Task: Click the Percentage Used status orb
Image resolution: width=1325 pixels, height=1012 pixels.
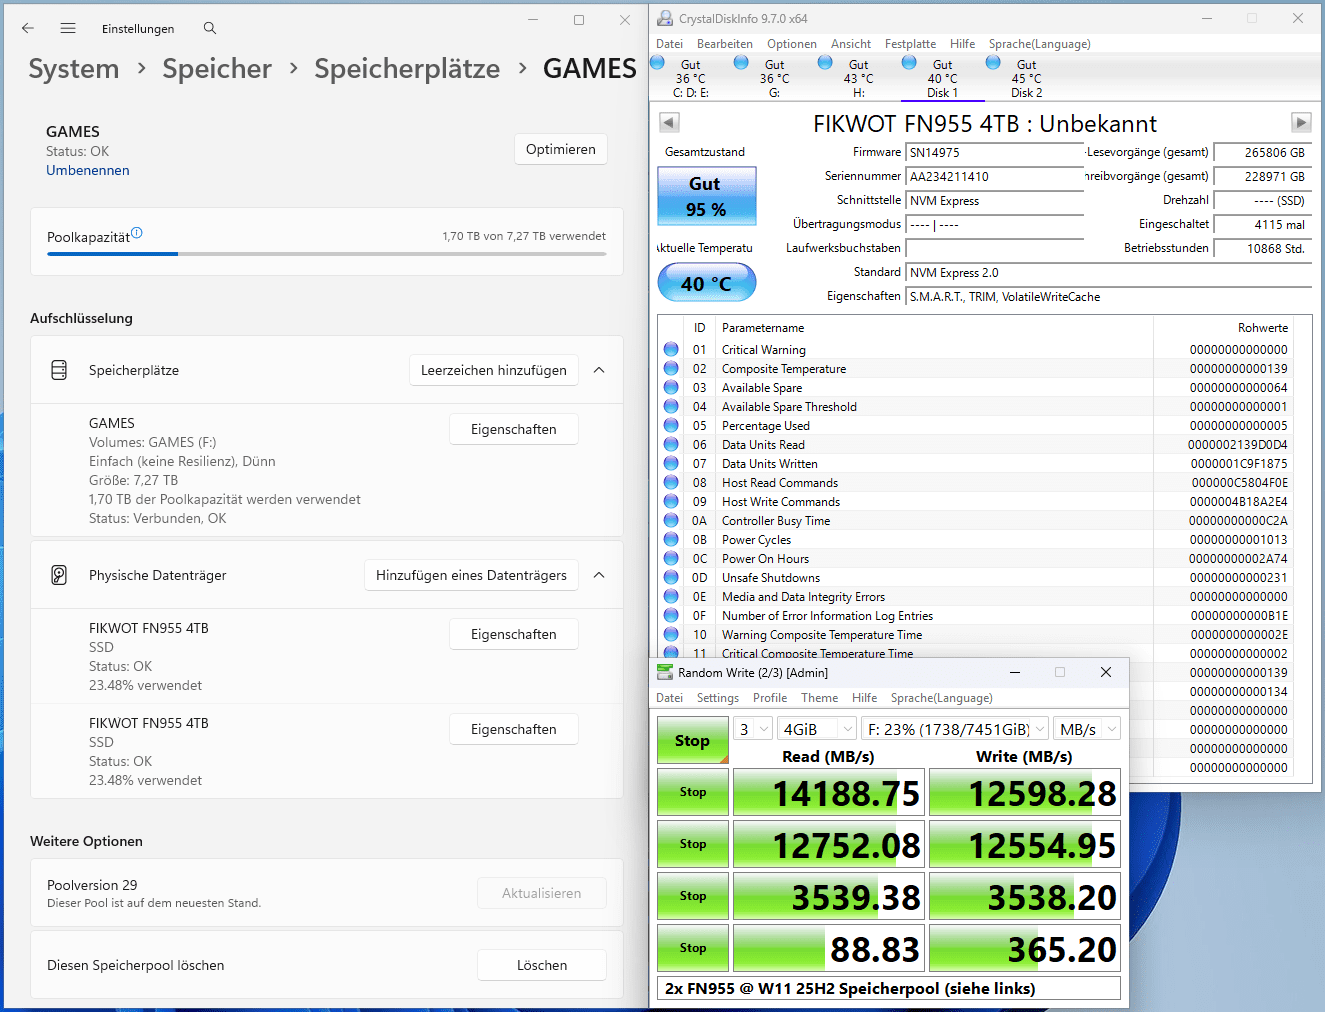Action: (671, 425)
